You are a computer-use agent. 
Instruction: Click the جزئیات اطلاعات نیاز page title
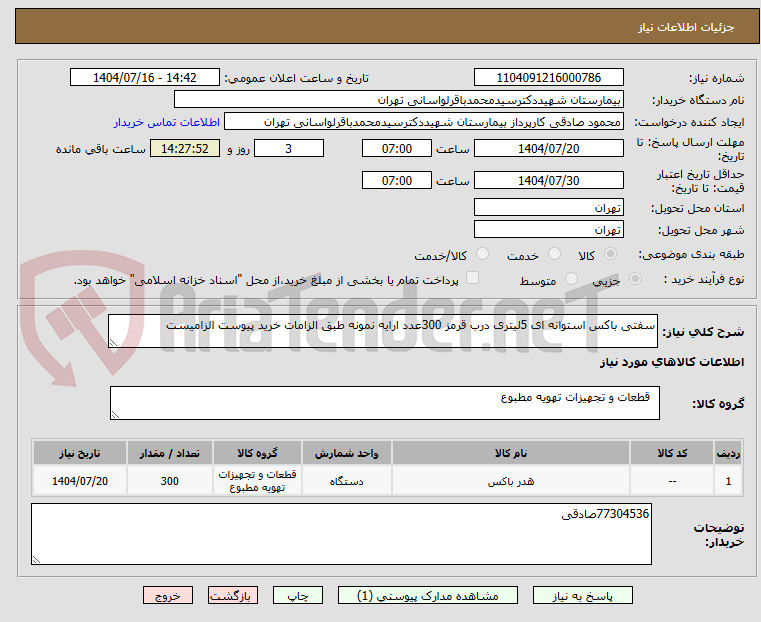[x=686, y=27]
